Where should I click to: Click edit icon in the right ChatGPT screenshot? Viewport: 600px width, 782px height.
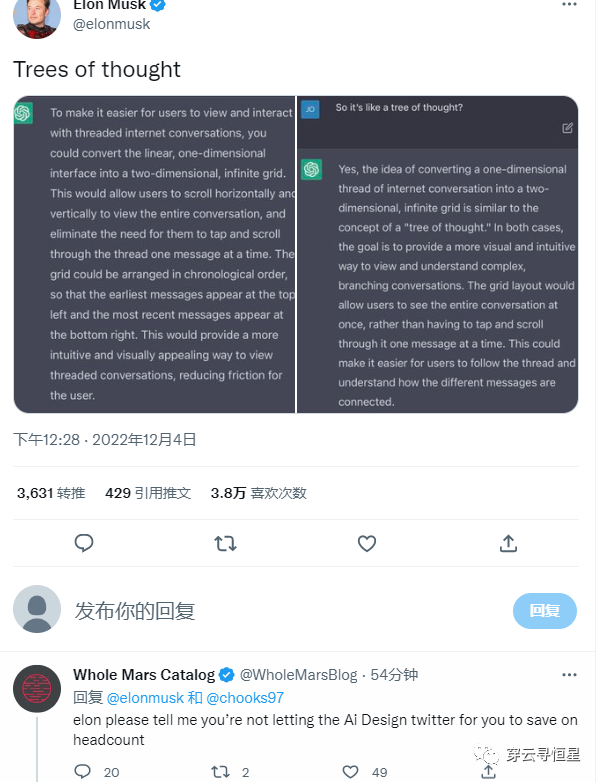(567, 128)
